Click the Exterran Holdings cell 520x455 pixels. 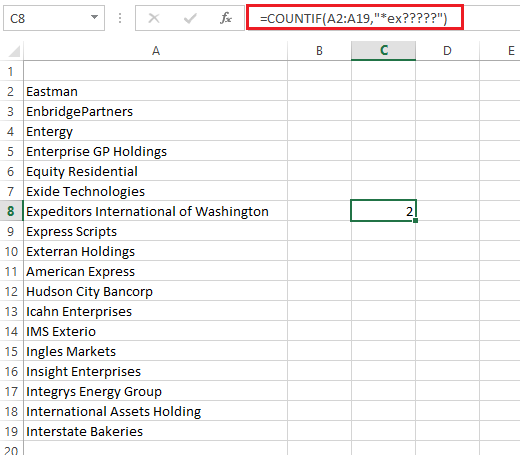[156, 251]
